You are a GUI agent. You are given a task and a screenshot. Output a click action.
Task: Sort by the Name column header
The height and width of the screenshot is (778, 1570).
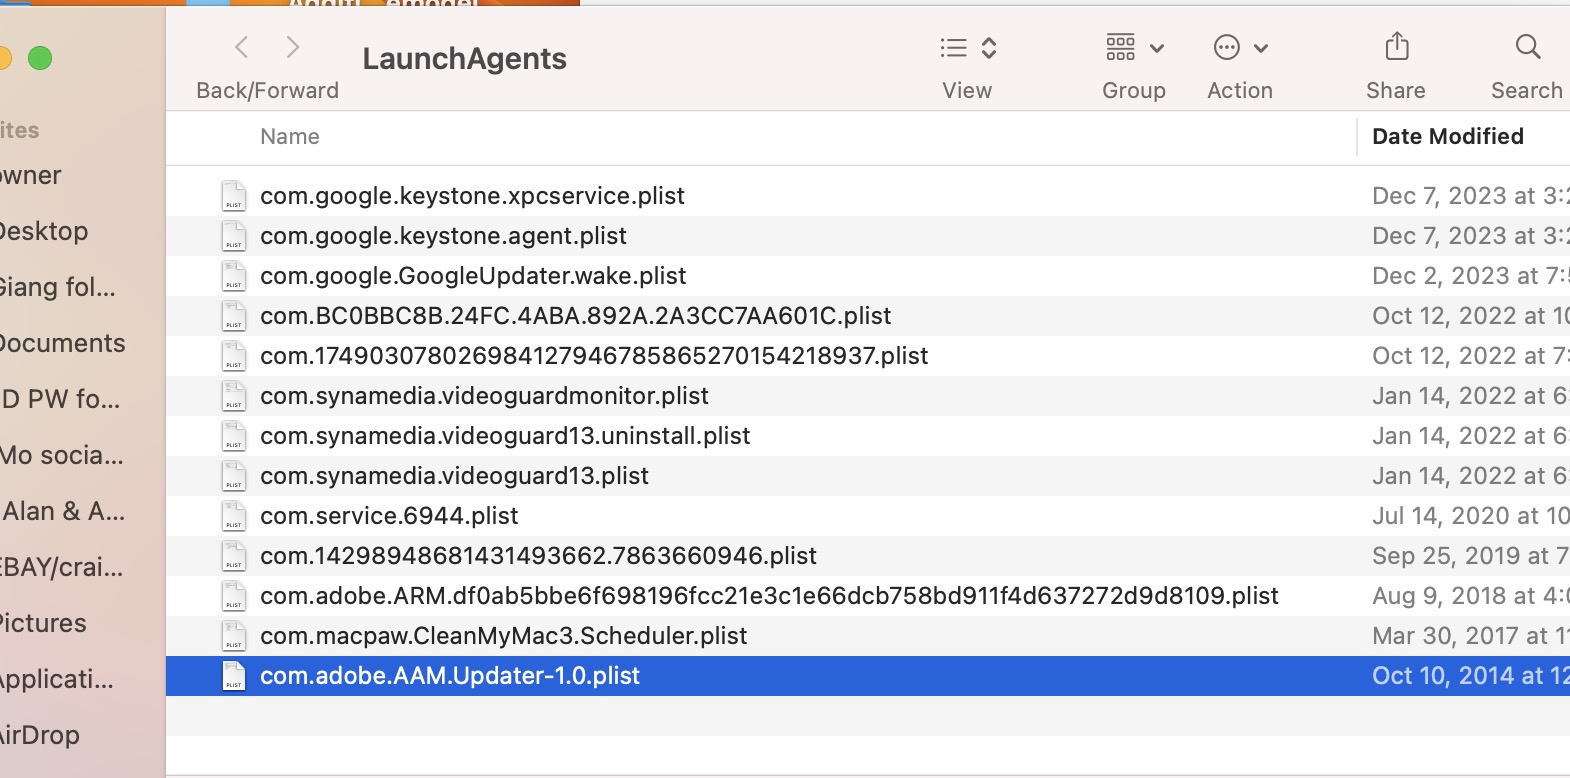coord(290,137)
